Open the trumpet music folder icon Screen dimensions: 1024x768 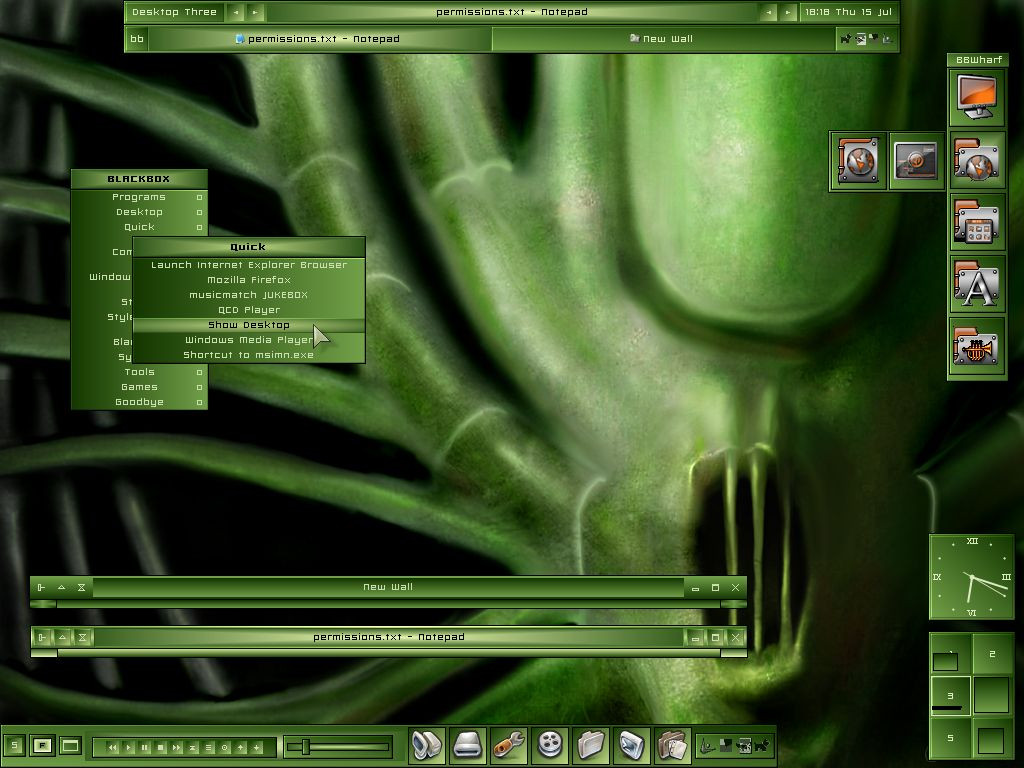coord(976,348)
